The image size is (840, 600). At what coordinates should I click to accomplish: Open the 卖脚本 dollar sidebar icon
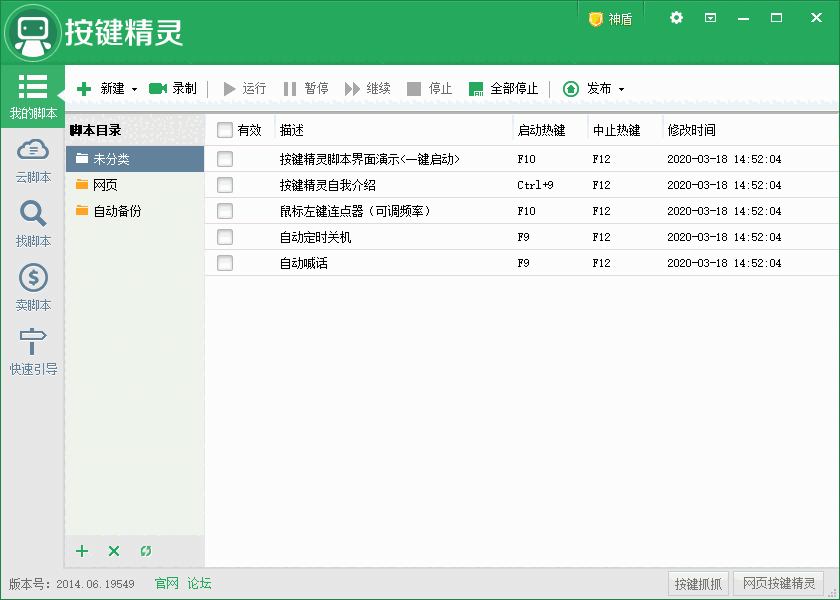pos(33,278)
